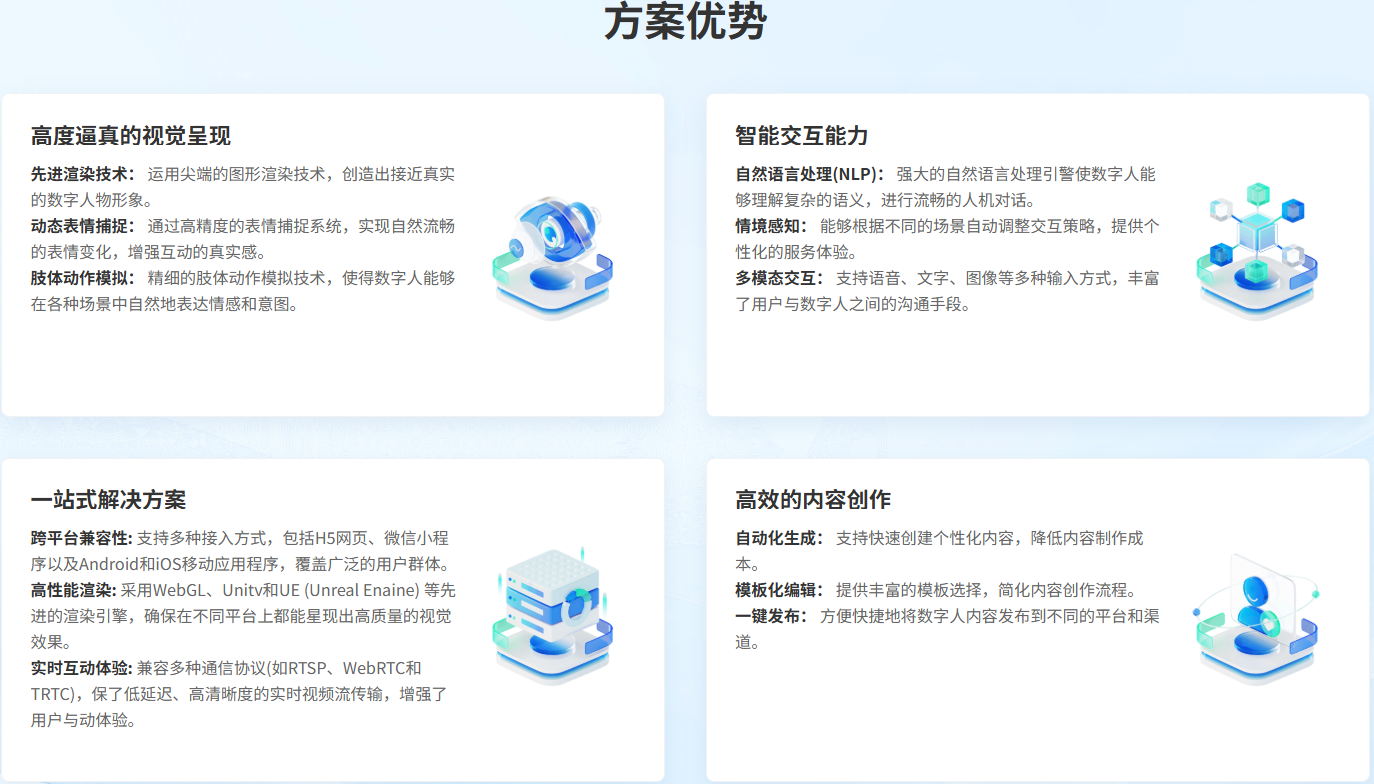Click the 自然语言处理(NLP) bold label
The image size is (1374, 784).
coord(810,174)
